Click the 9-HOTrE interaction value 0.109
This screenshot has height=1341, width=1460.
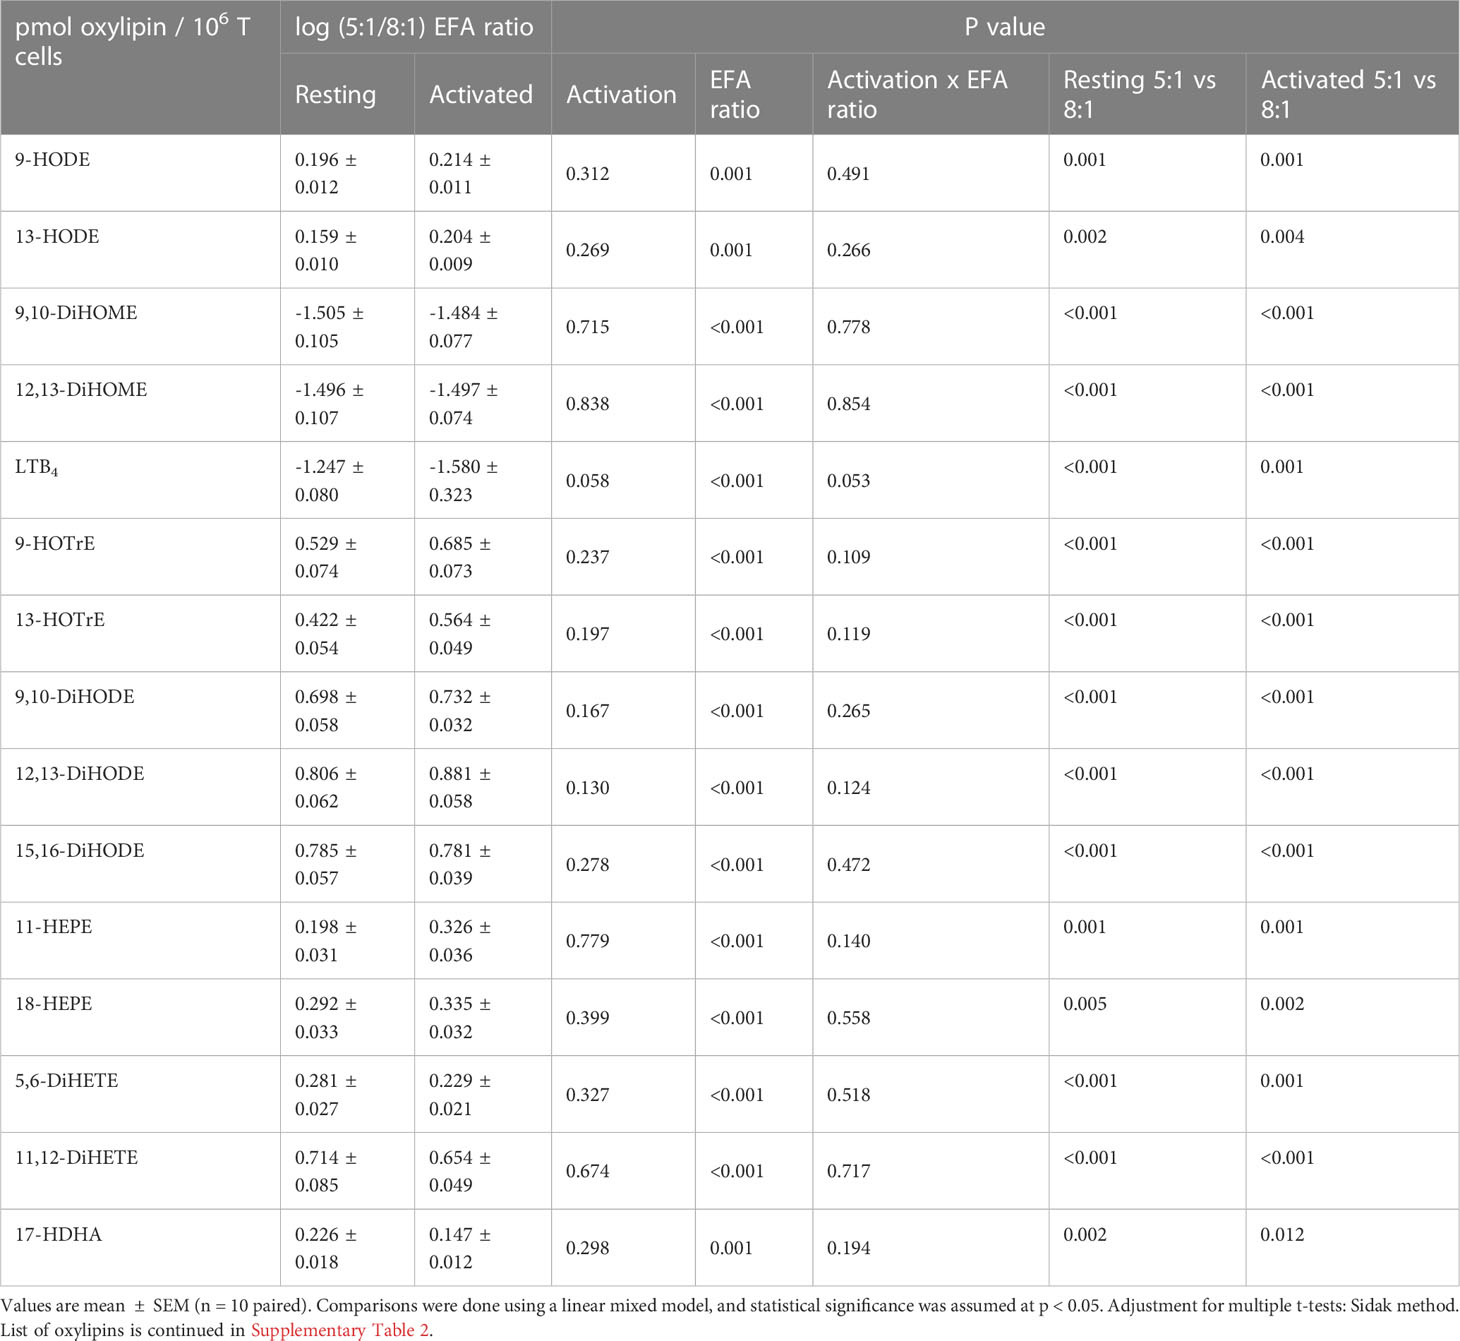pyautogui.click(x=849, y=558)
